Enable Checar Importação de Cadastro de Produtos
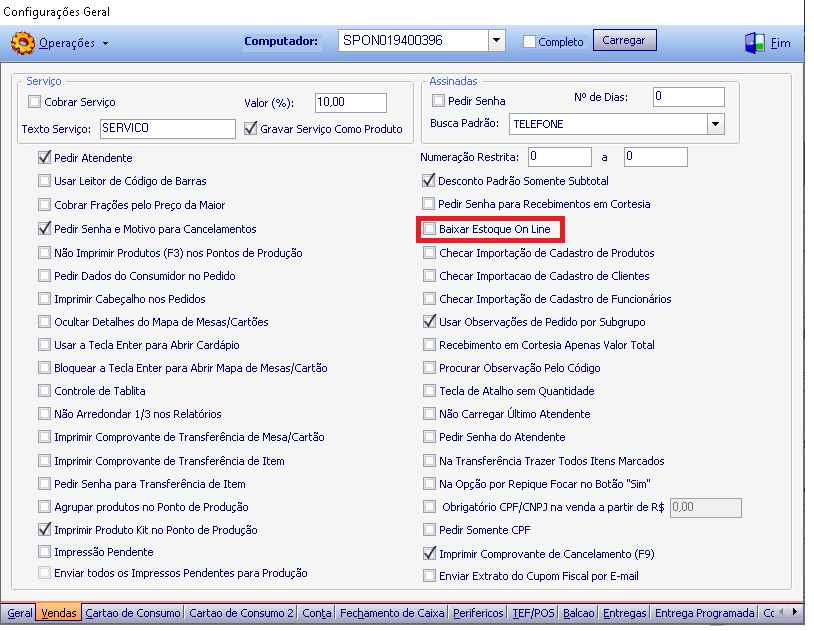This screenshot has height=631, width=814. point(429,253)
